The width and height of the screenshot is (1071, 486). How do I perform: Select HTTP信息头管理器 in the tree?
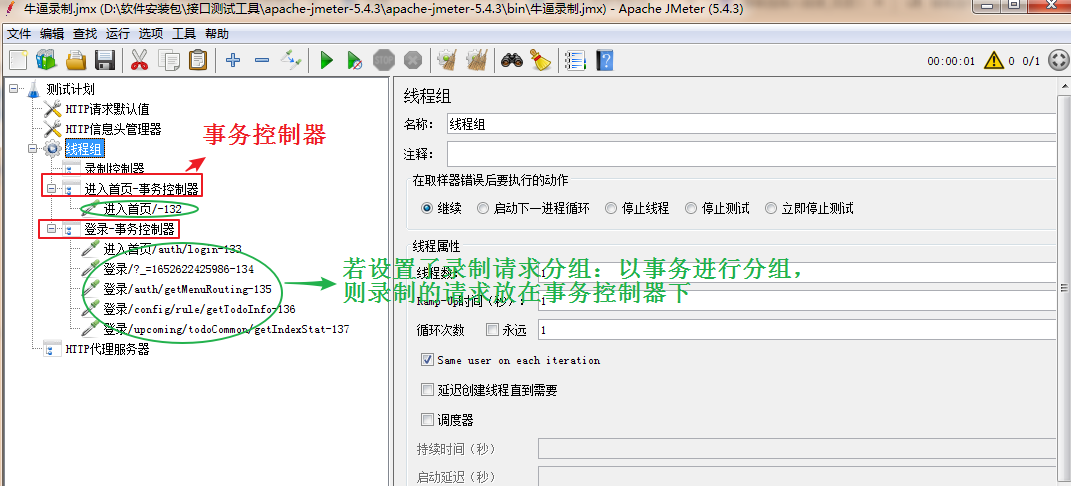coord(113,128)
